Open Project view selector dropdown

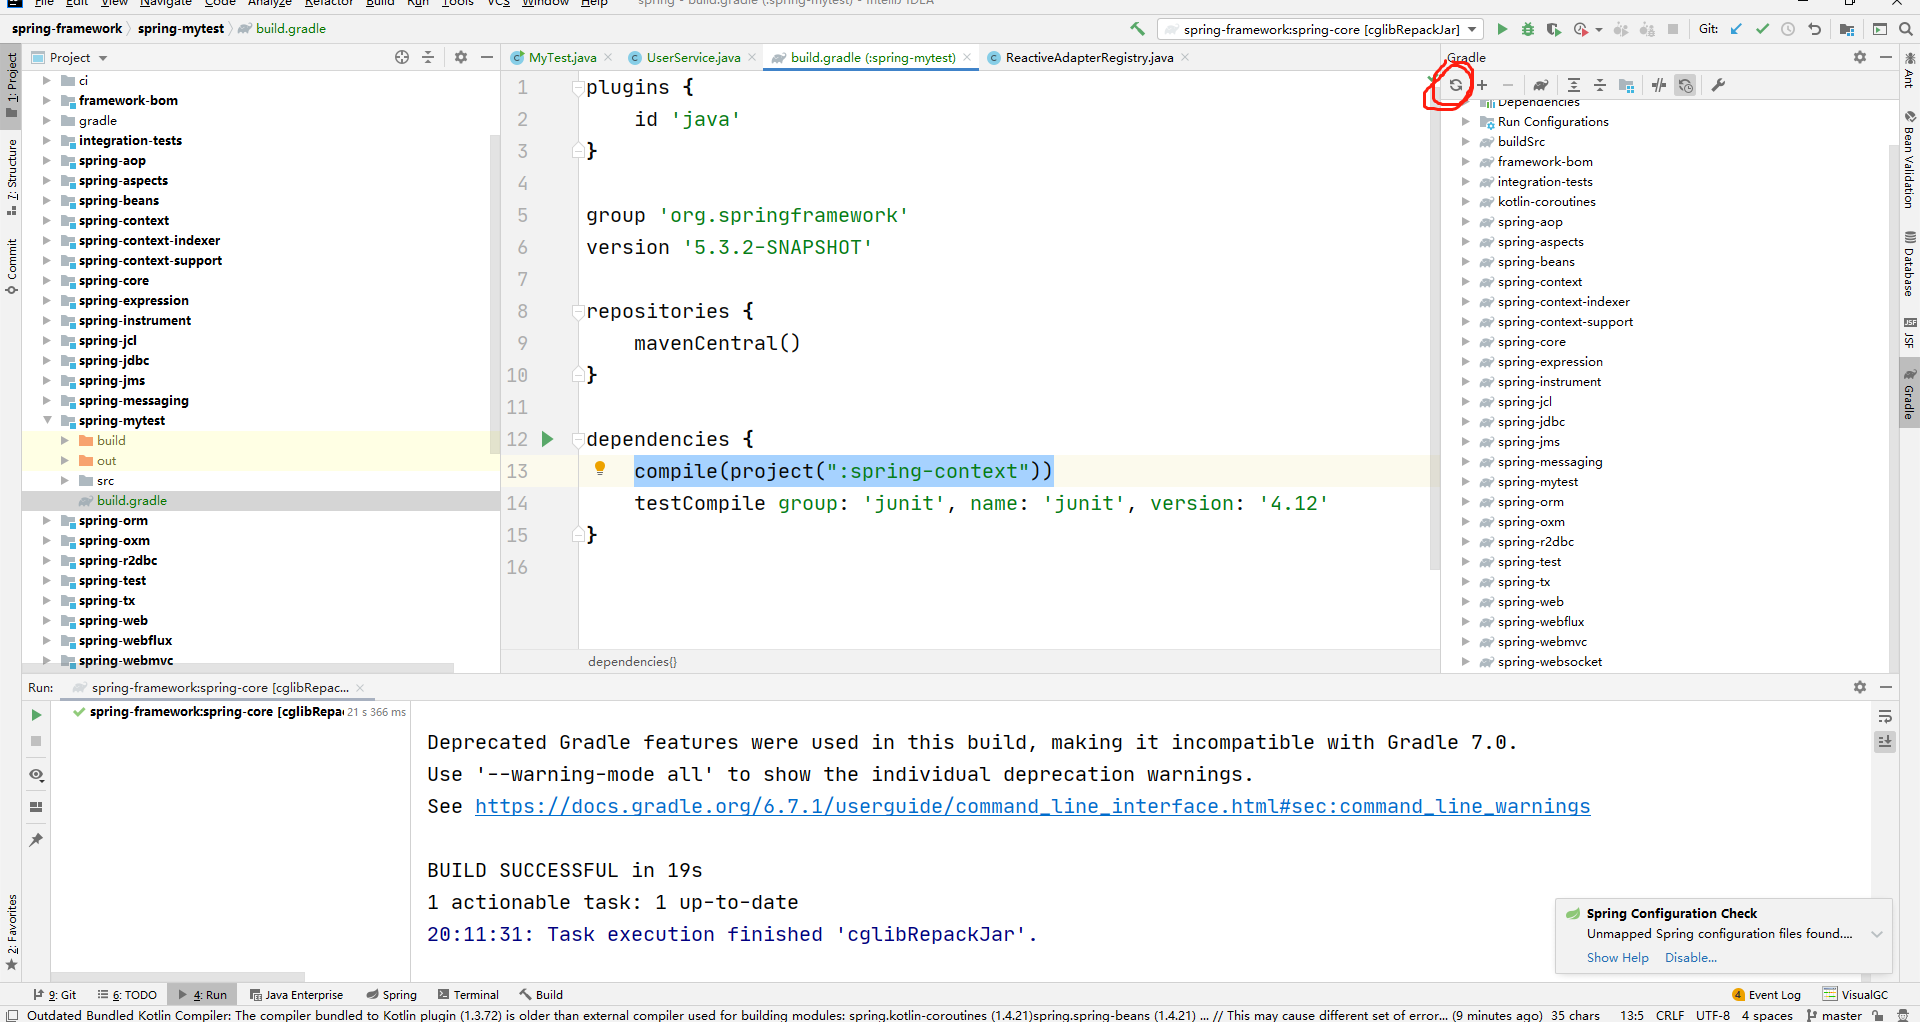tap(78, 58)
